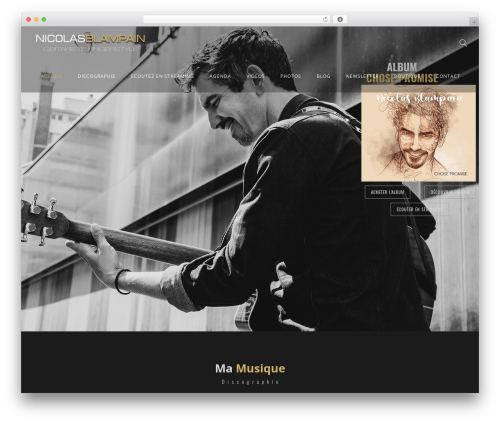
Task: Open the Discographie menu item
Action: coord(96,76)
